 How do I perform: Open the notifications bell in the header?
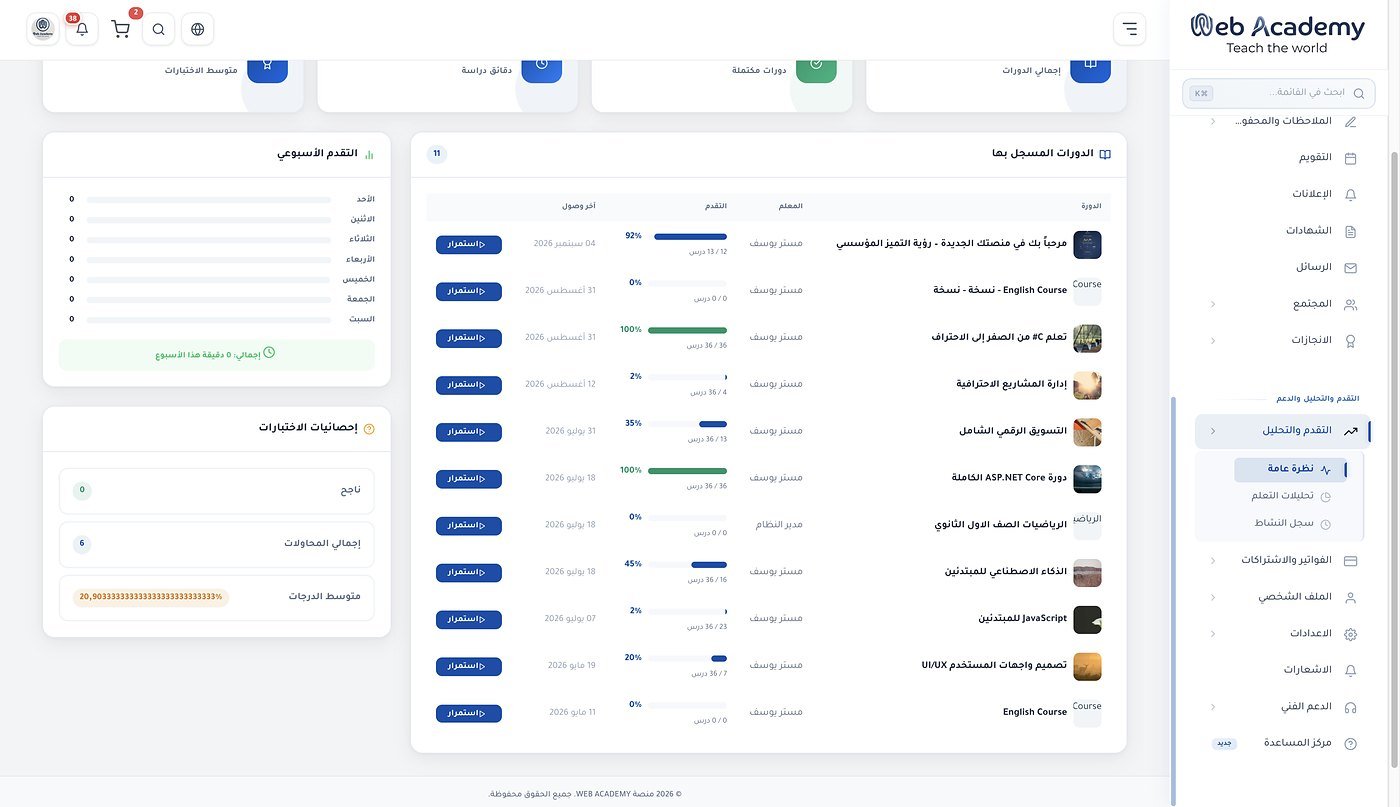[x=82, y=29]
